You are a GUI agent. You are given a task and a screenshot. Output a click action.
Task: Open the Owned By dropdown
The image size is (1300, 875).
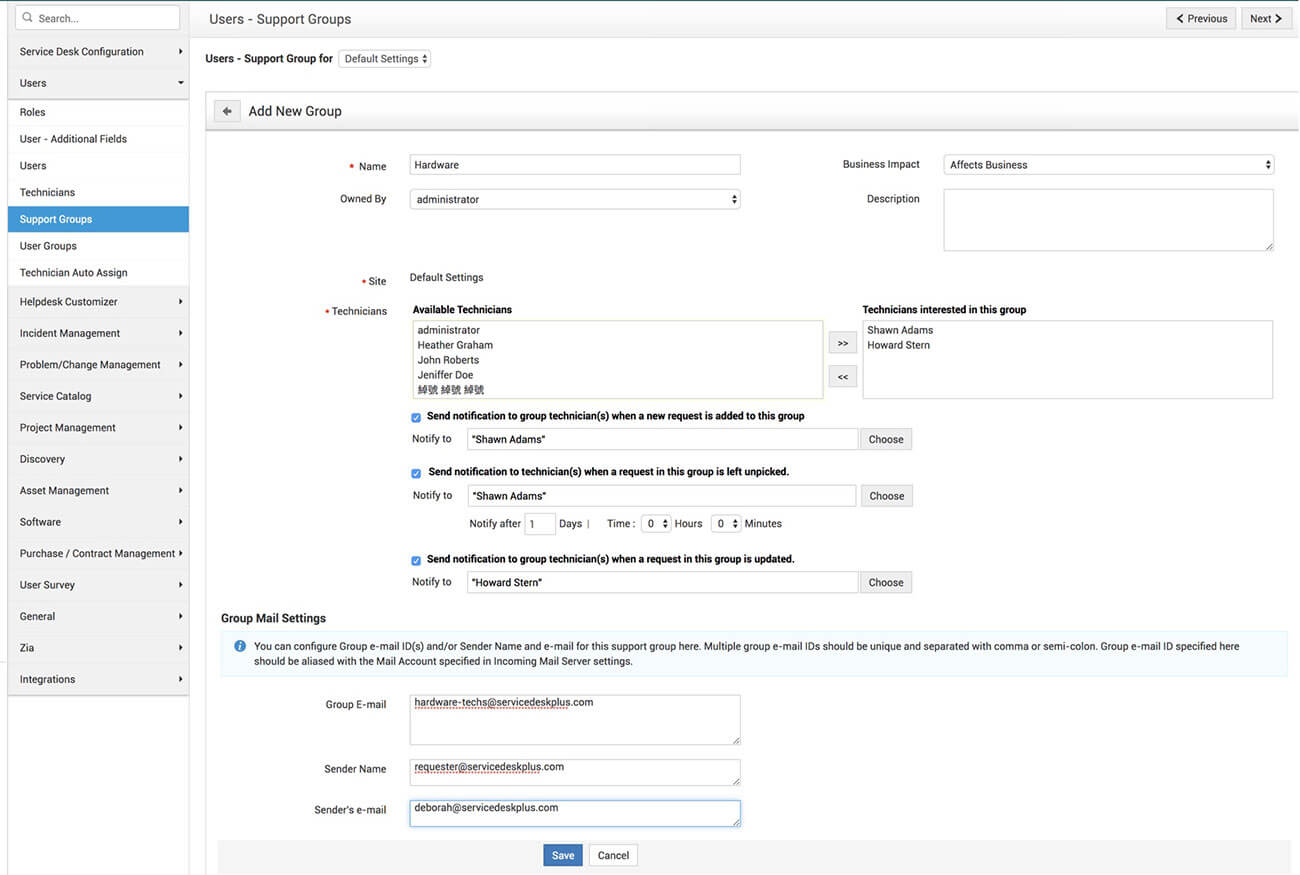click(x=574, y=199)
